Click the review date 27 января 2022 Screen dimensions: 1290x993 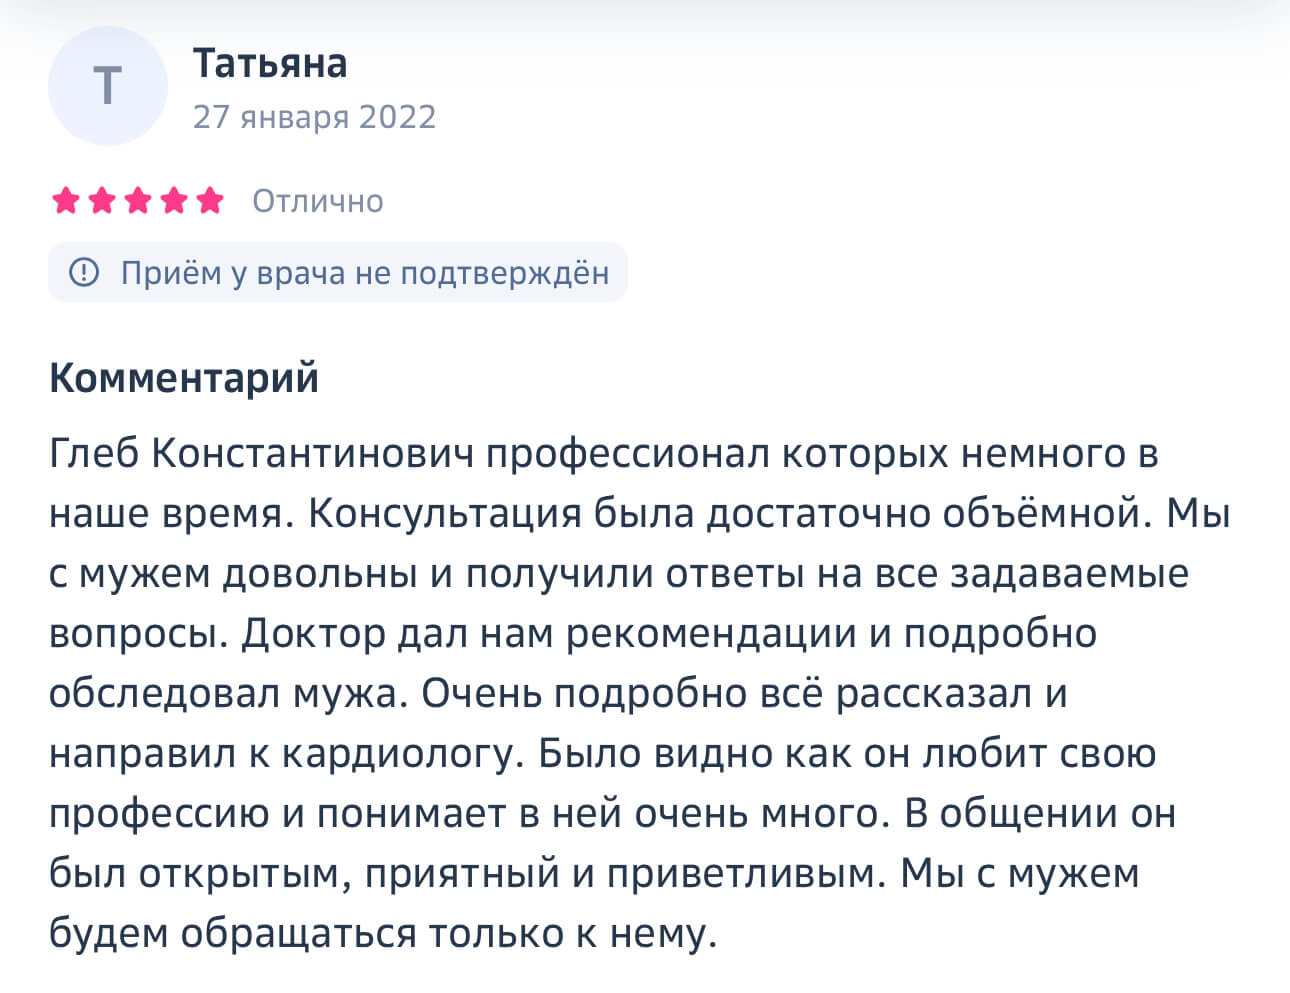pyautogui.click(x=314, y=117)
